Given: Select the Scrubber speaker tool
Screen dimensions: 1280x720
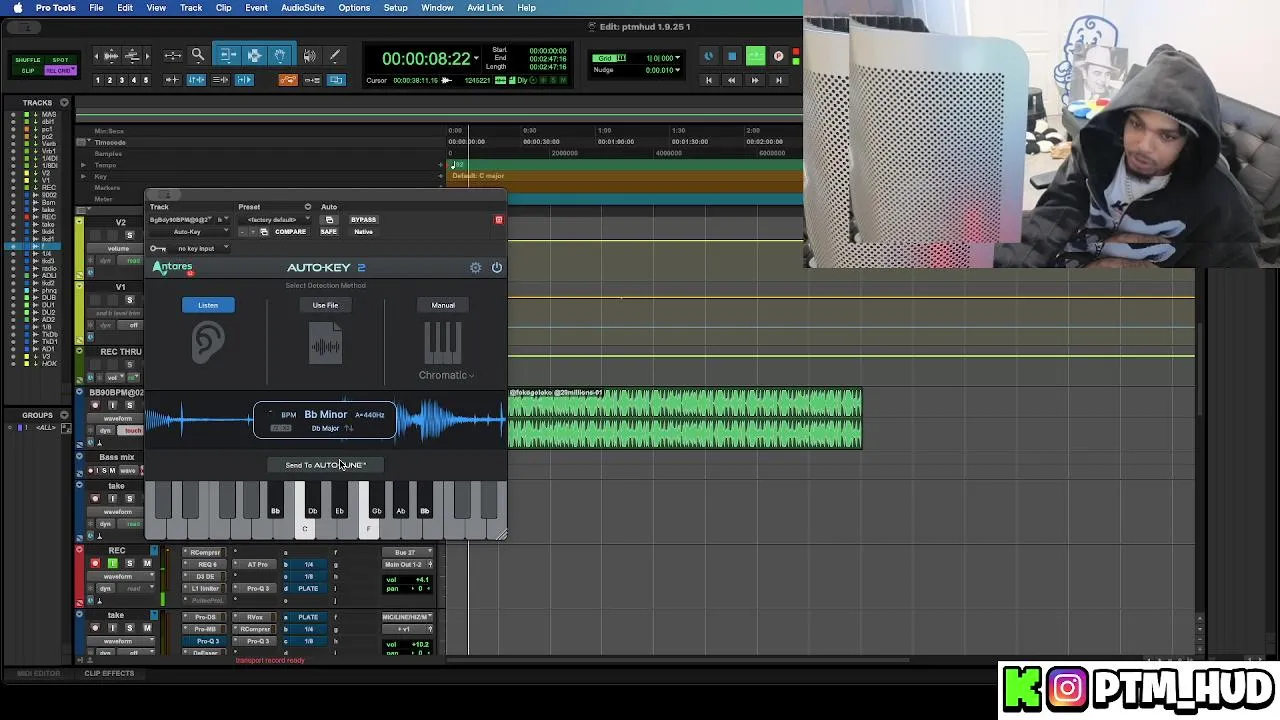Looking at the screenshot, I should point(310,55).
